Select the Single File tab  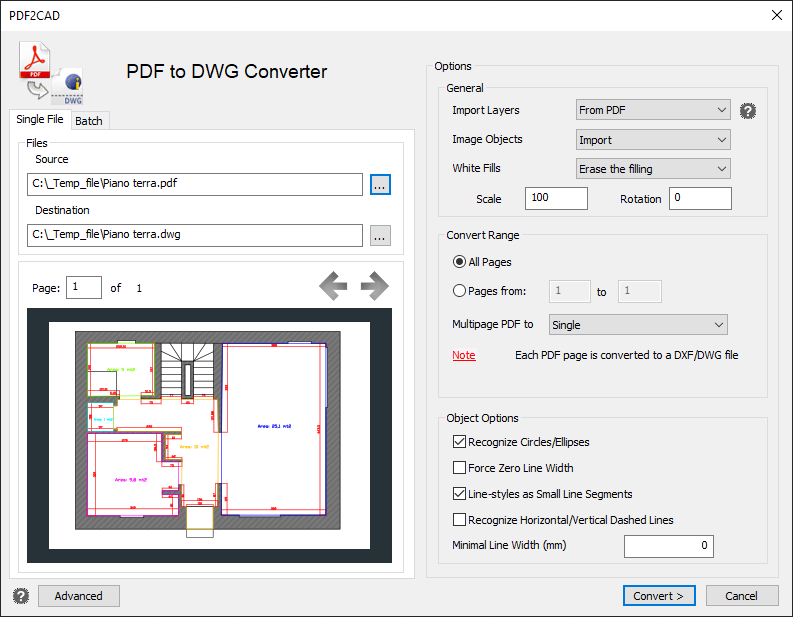pos(40,120)
